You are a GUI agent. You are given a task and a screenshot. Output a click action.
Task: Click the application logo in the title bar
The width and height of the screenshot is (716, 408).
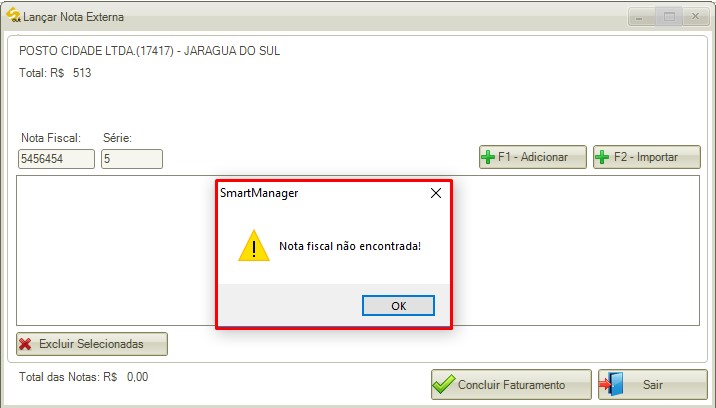(13, 15)
